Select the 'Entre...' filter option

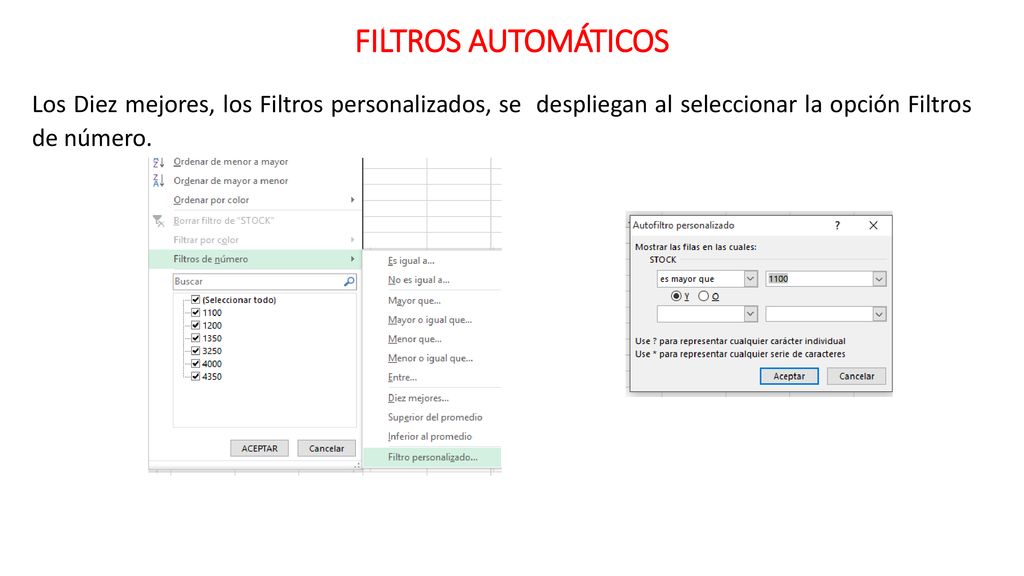click(x=402, y=377)
